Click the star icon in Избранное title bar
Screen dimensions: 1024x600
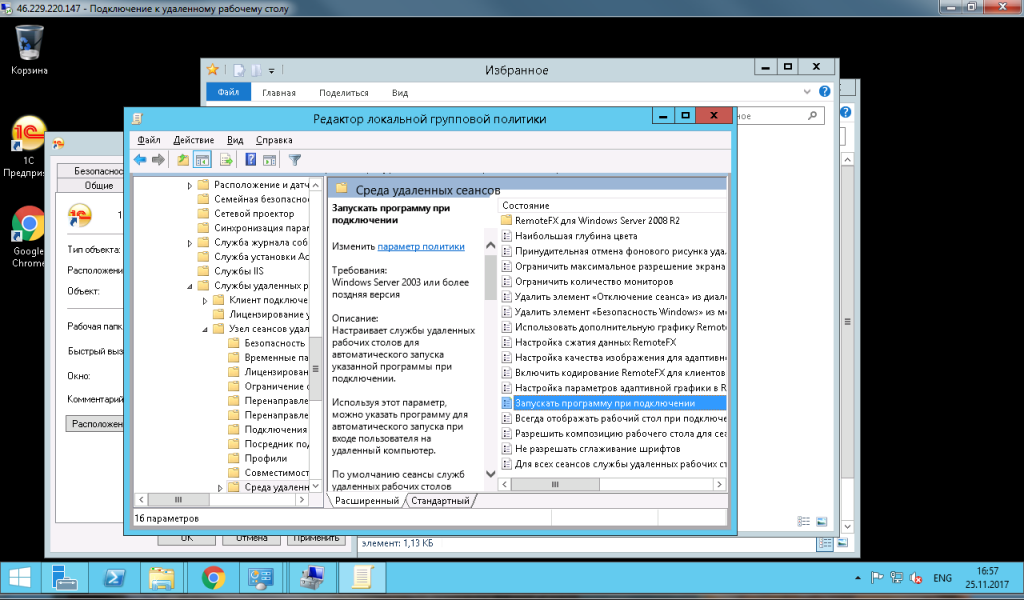(213, 70)
